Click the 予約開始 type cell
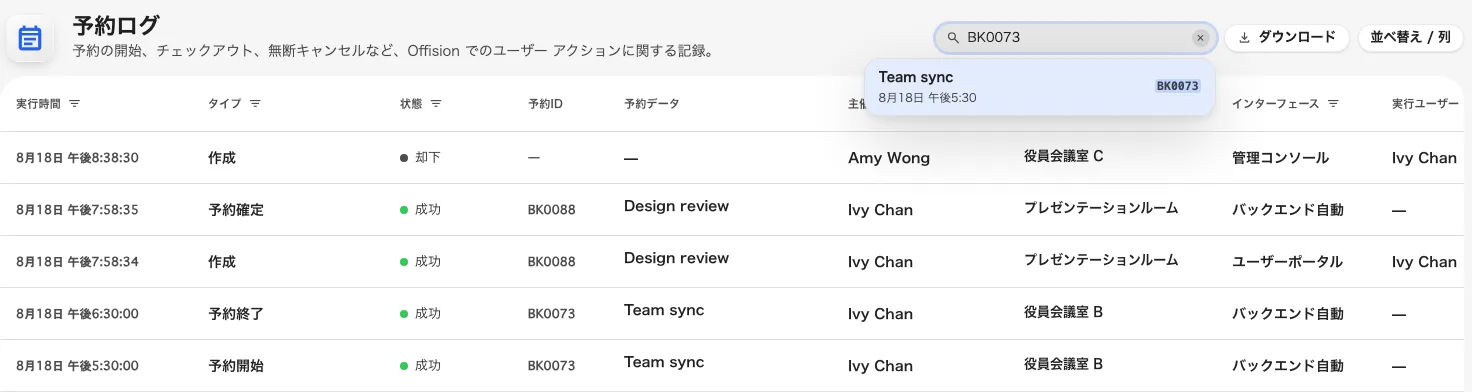Screen dimensions: 1472x392 (x=236, y=366)
